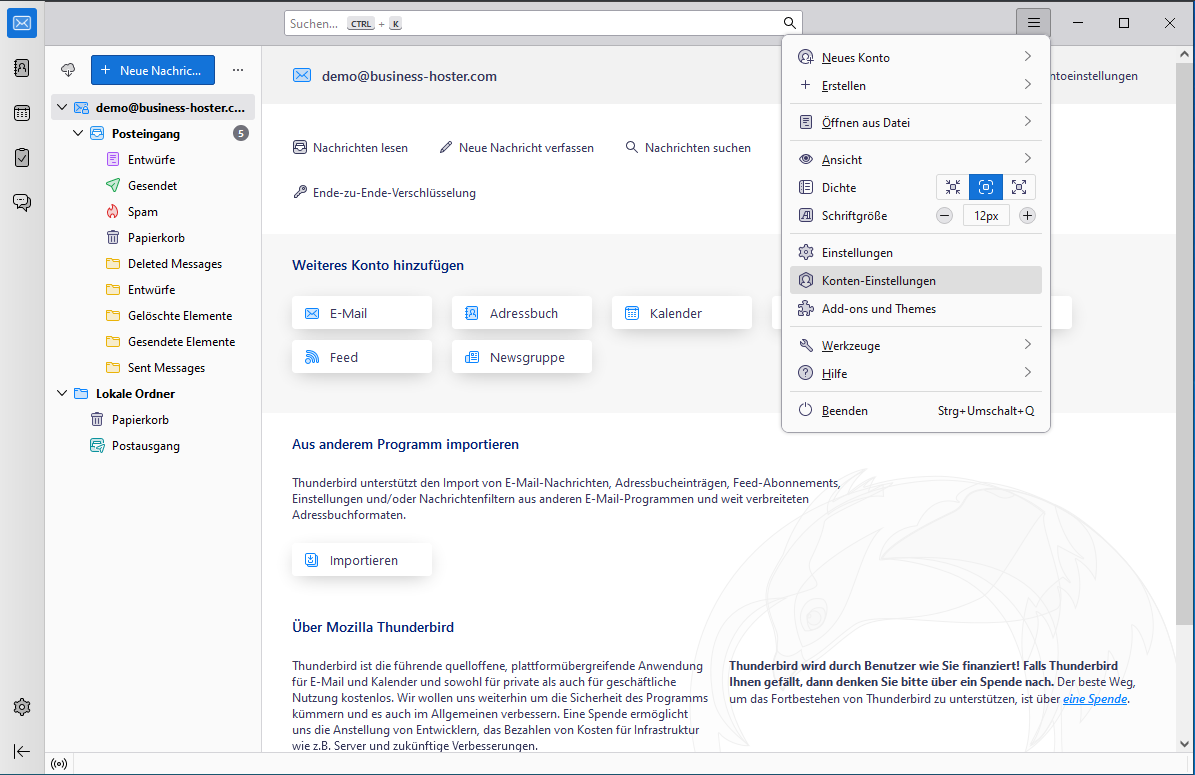Click the Posteingang unread count badge
The width and height of the screenshot is (1195, 775).
pos(241,133)
